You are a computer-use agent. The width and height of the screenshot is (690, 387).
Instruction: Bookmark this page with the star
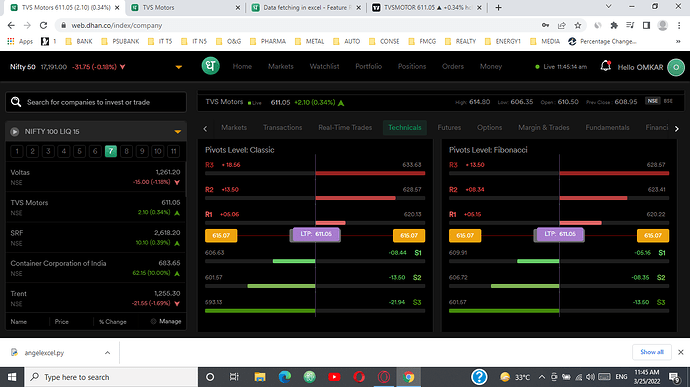[x=578, y=26]
